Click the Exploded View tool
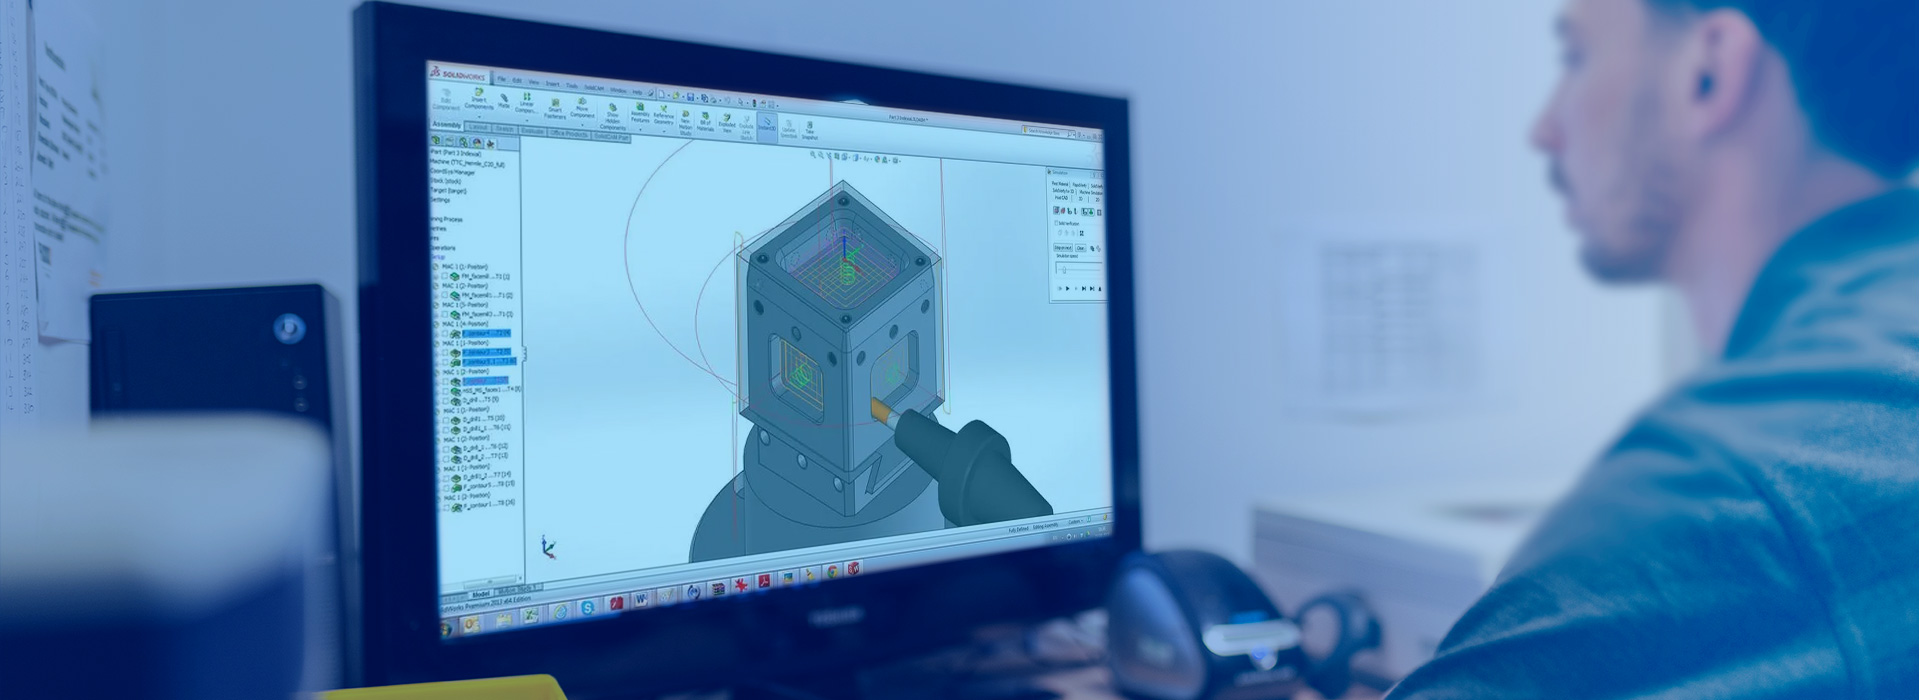Image resolution: width=1920 pixels, height=700 pixels. coord(727,123)
